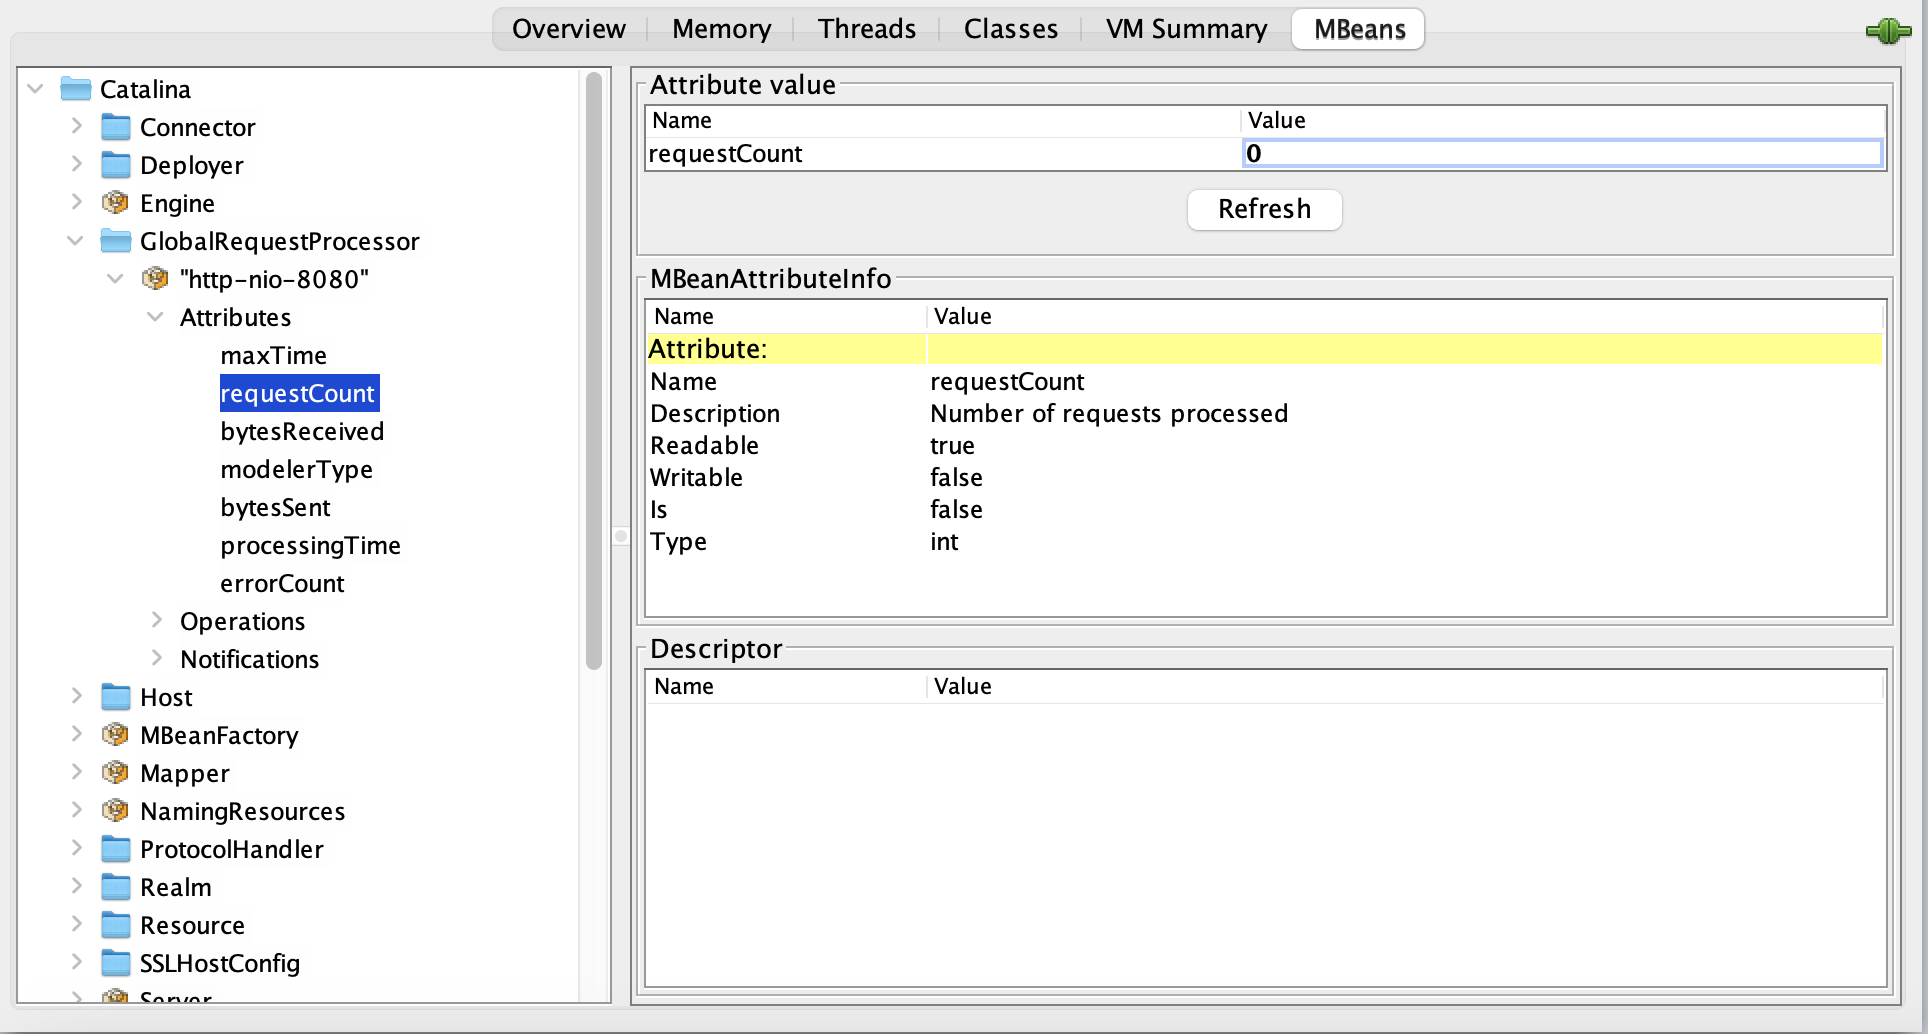The width and height of the screenshot is (1928, 1034).
Task: Click the Engine MBean icon
Action: [x=115, y=203]
